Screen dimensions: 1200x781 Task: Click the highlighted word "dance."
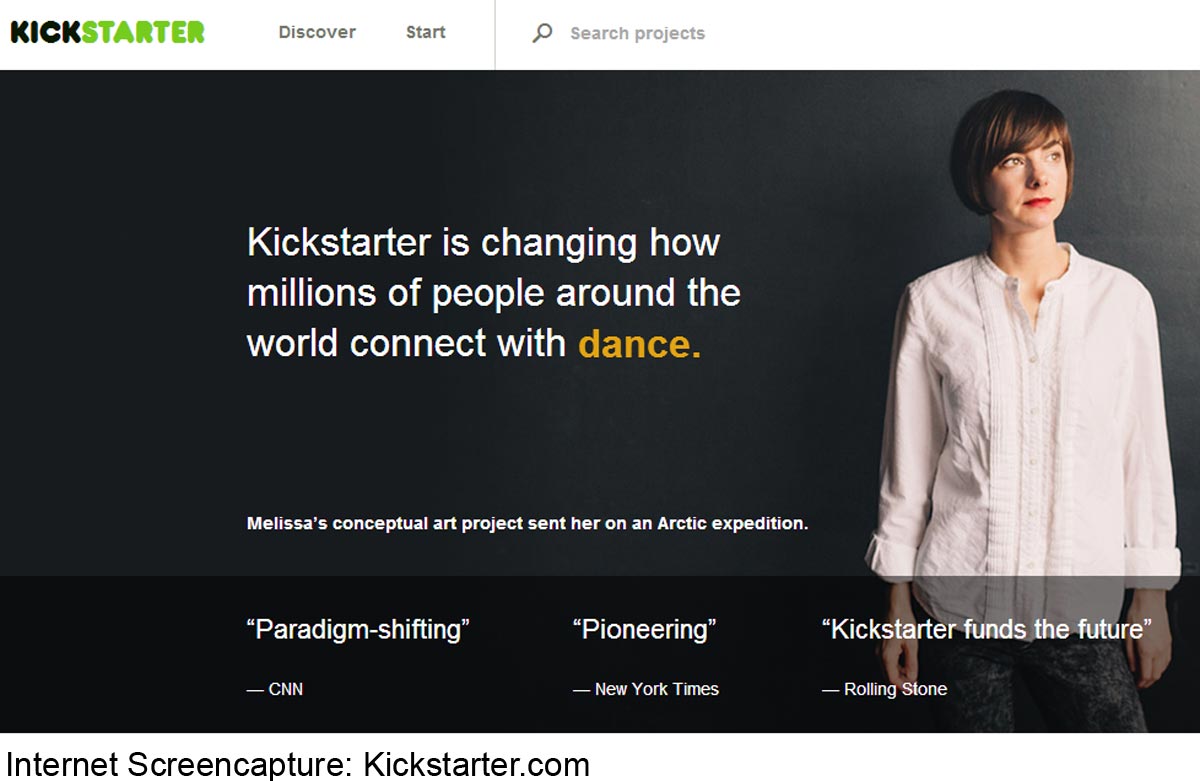coord(639,344)
